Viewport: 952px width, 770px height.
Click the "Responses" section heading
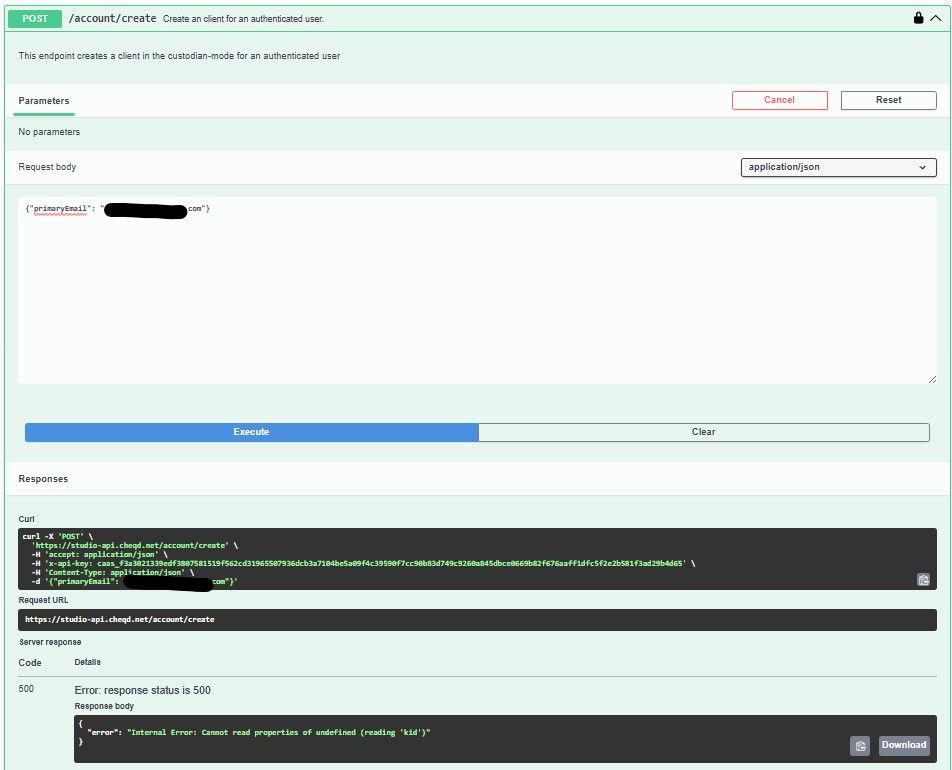click(43, 479)
